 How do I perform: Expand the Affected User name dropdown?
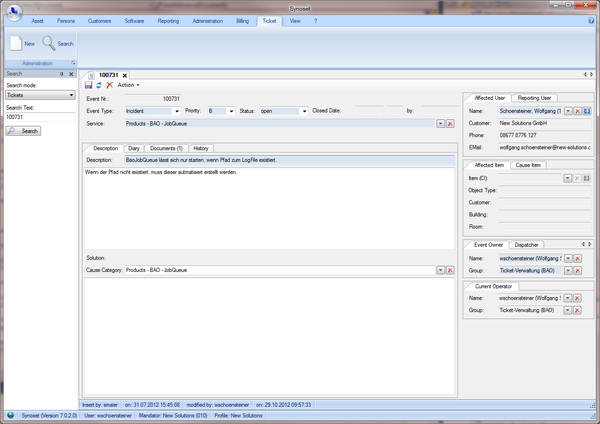tap(568, 111)
